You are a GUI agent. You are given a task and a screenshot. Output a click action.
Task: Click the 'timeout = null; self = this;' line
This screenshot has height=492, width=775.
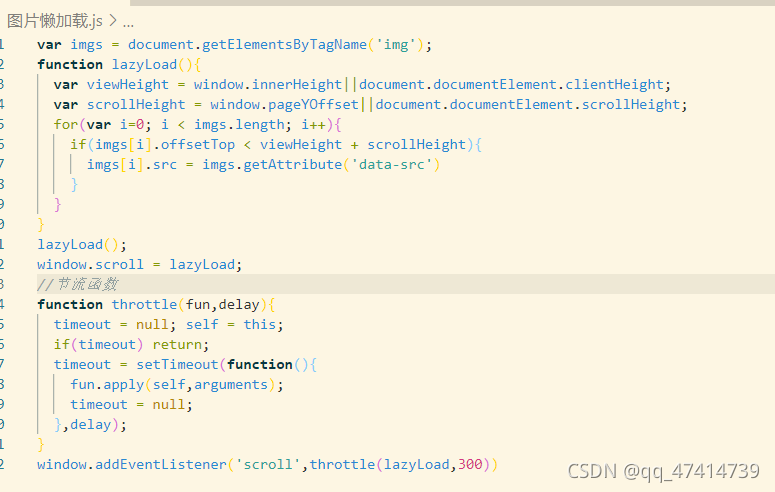click(169, 324)
